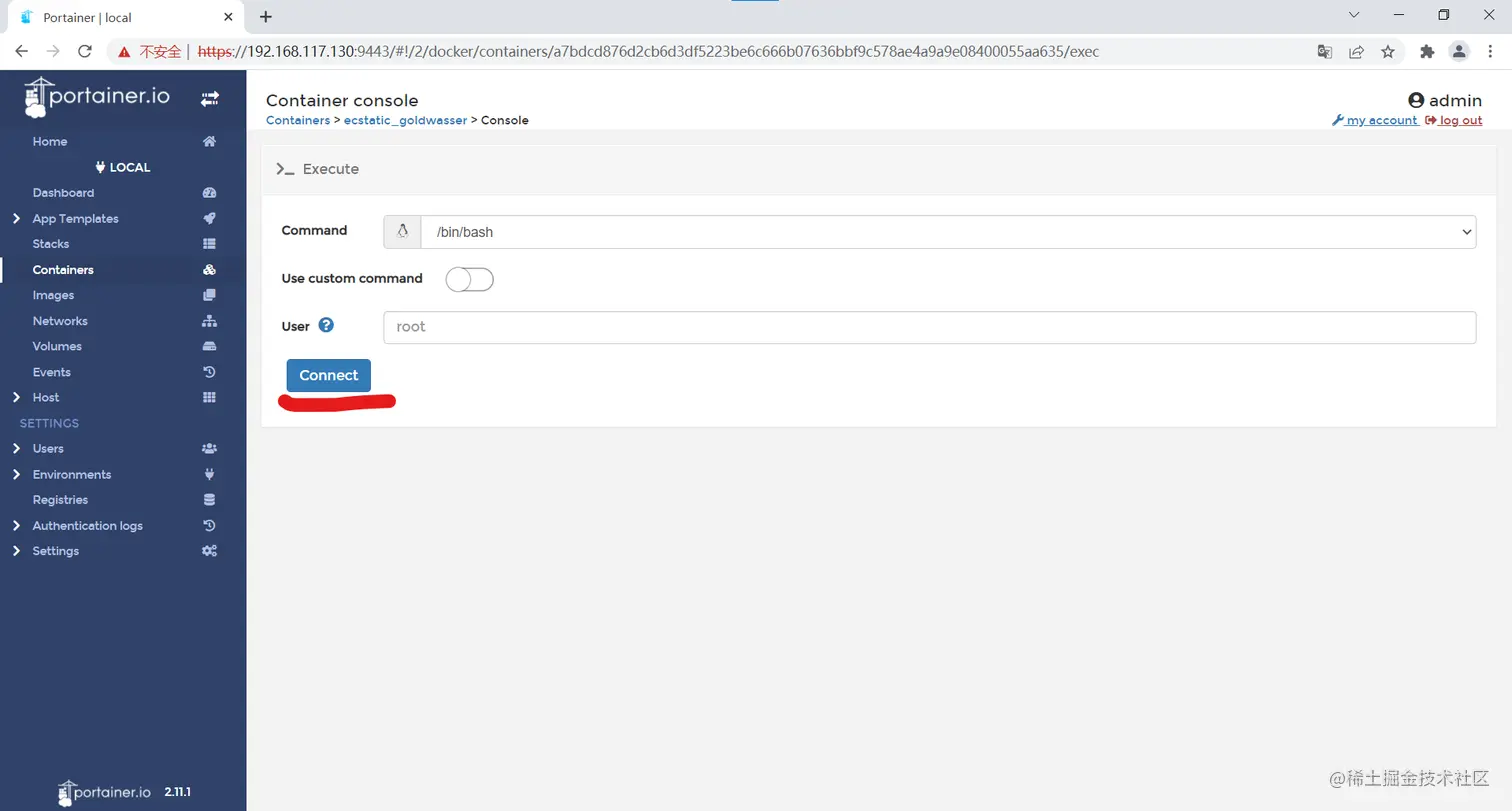Click the blue Connect button
This screenshot has height=811, width=1512.
328,375
